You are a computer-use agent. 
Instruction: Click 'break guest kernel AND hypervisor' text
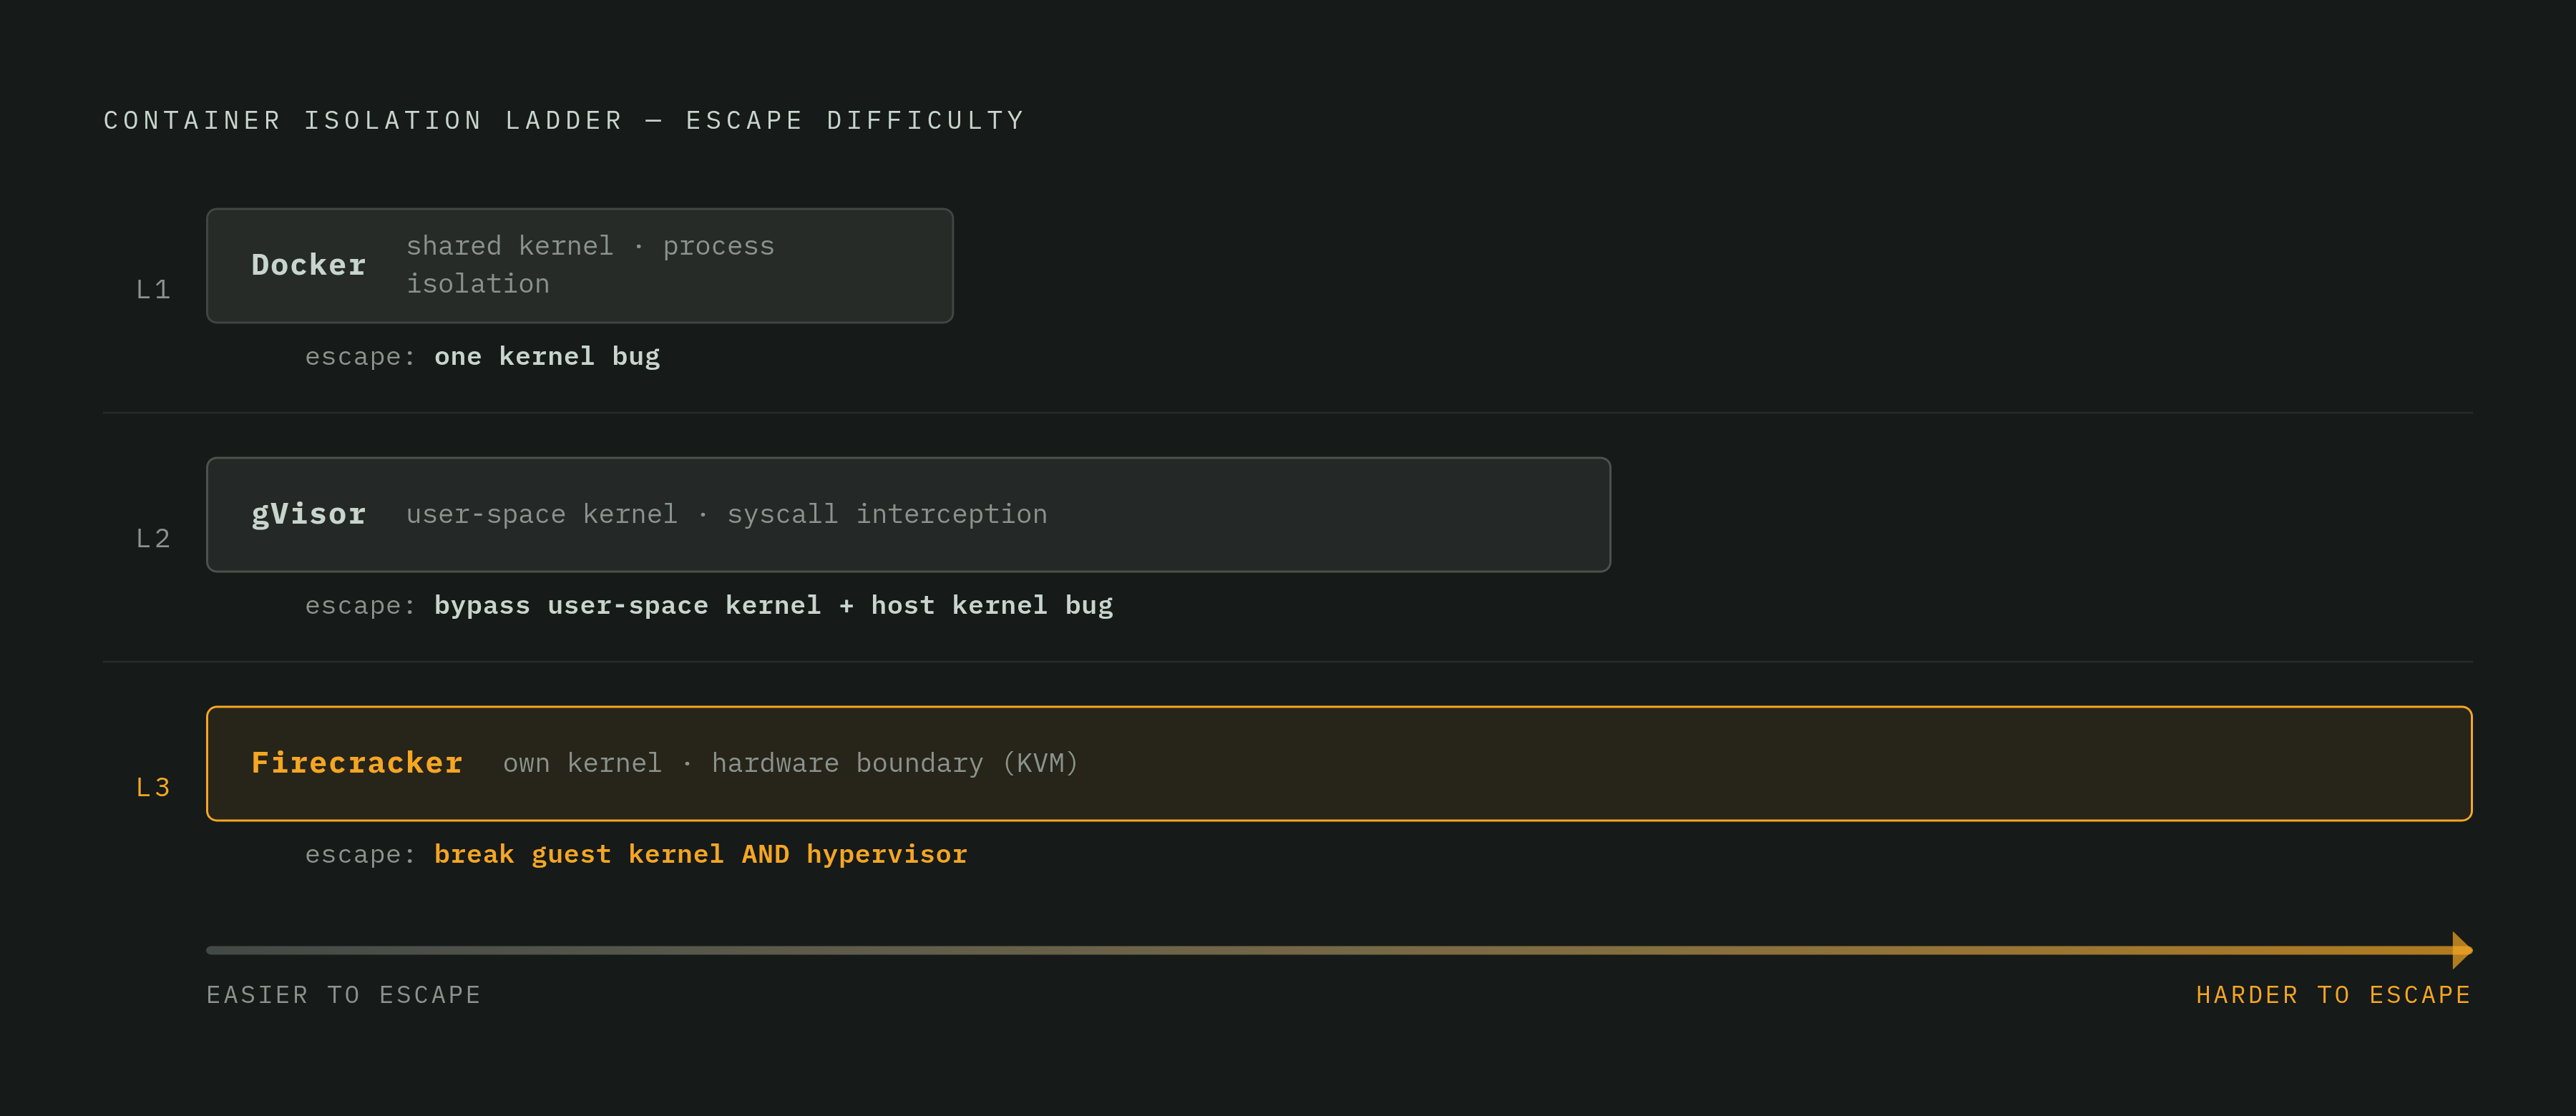coord(700,854)
